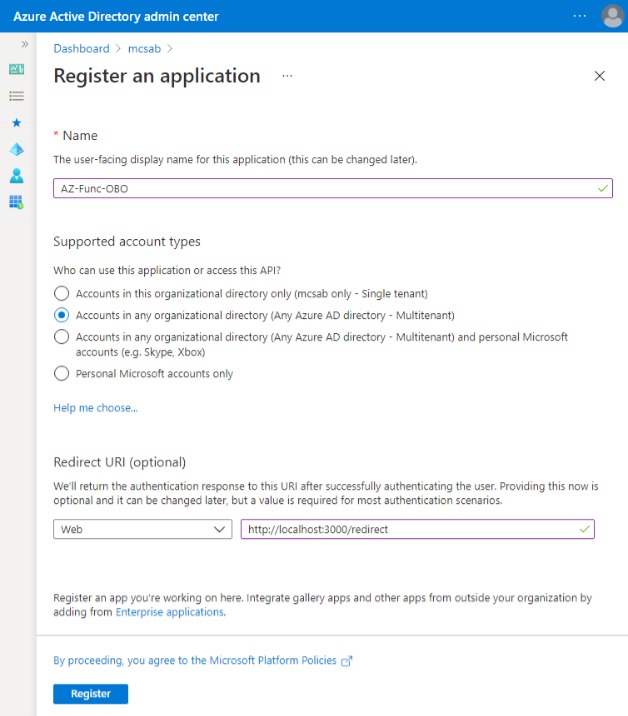Open the Web platform dropdown
The image size is (628, 716).
tap(143, 529)
